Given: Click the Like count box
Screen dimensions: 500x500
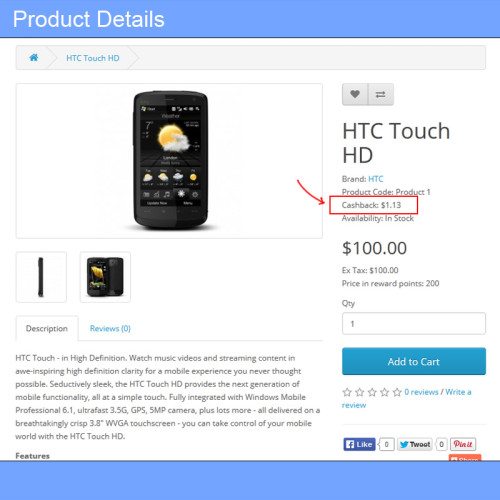Looking at the screenshot, I should coord(387,444).
